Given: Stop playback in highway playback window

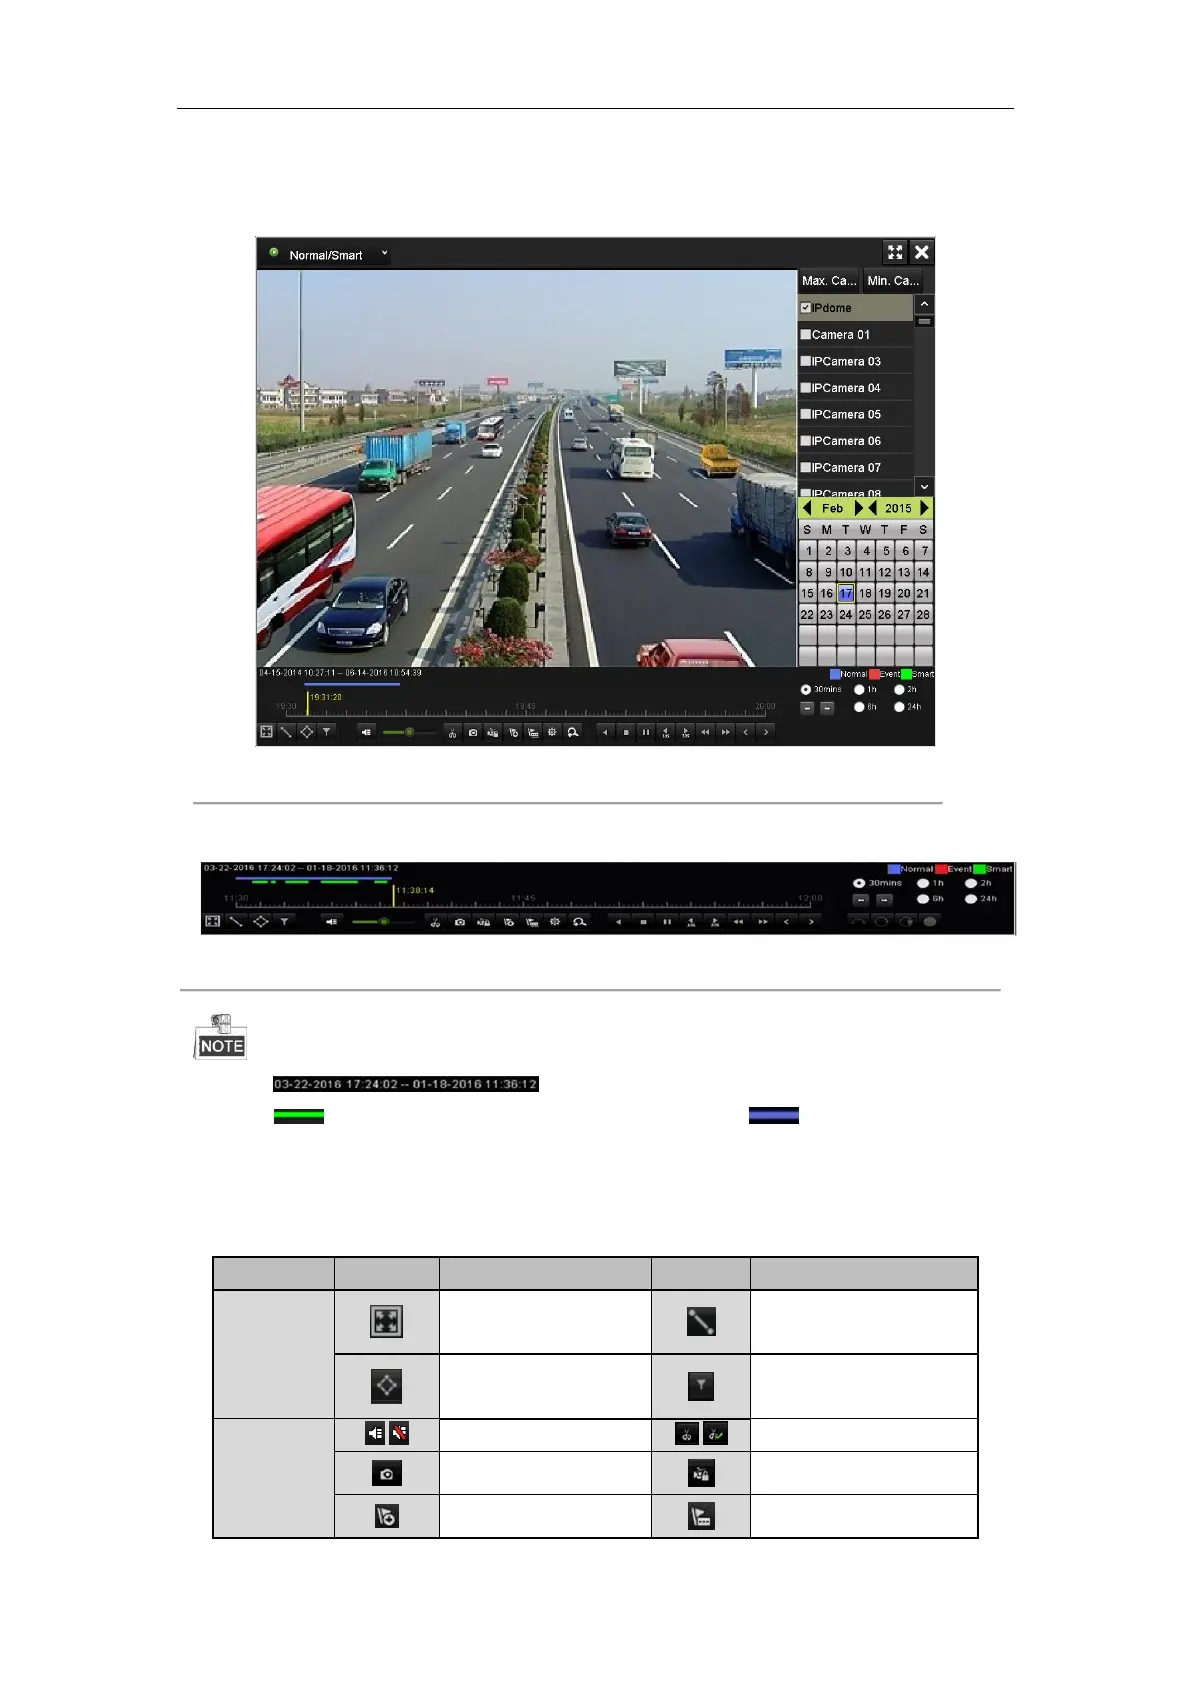Looking at the screenshot, I should point(626,732).
